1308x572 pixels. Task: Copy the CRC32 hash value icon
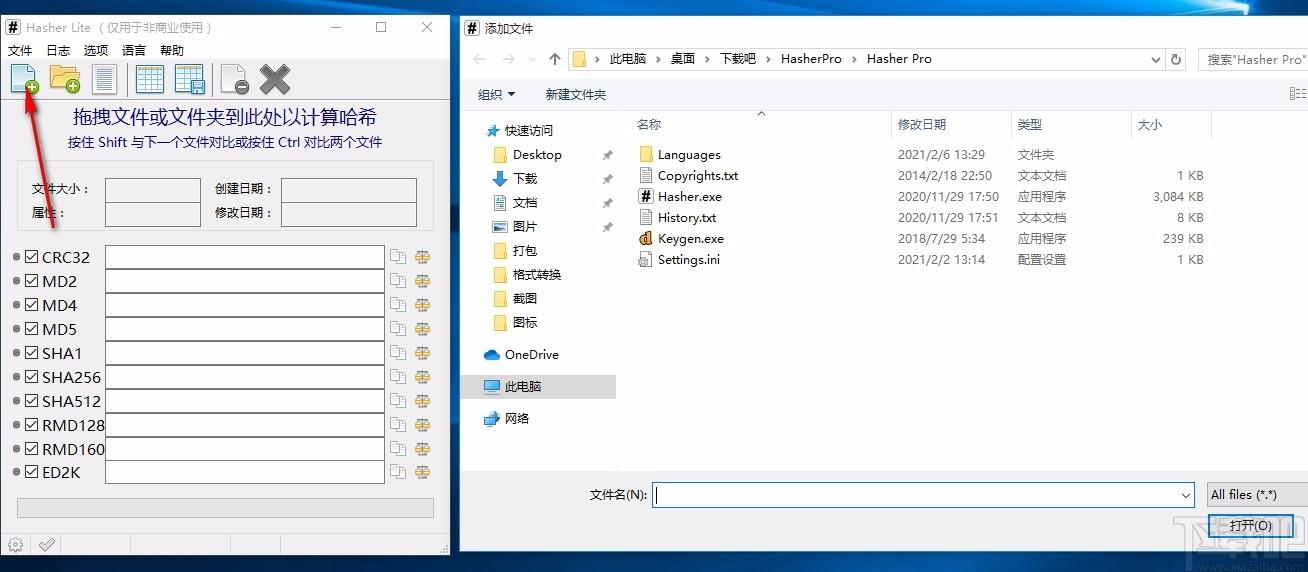(x=398, y=257)
